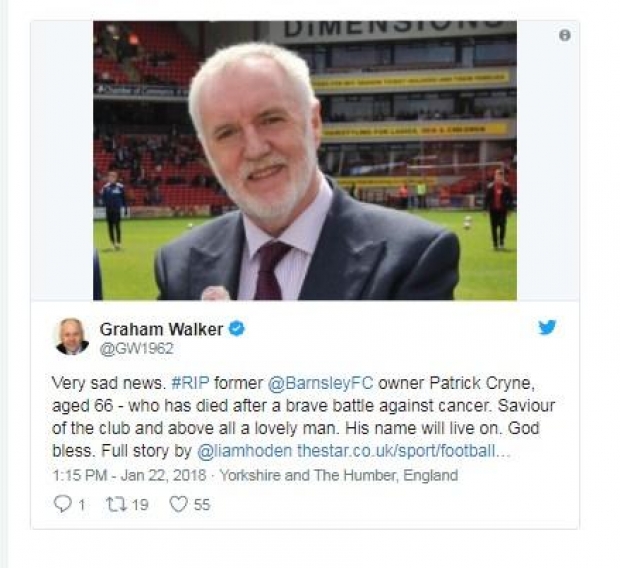Click the info icon near the photo
Image resolution: width=620 pixels, height=568 pixels.
[565, 36]
